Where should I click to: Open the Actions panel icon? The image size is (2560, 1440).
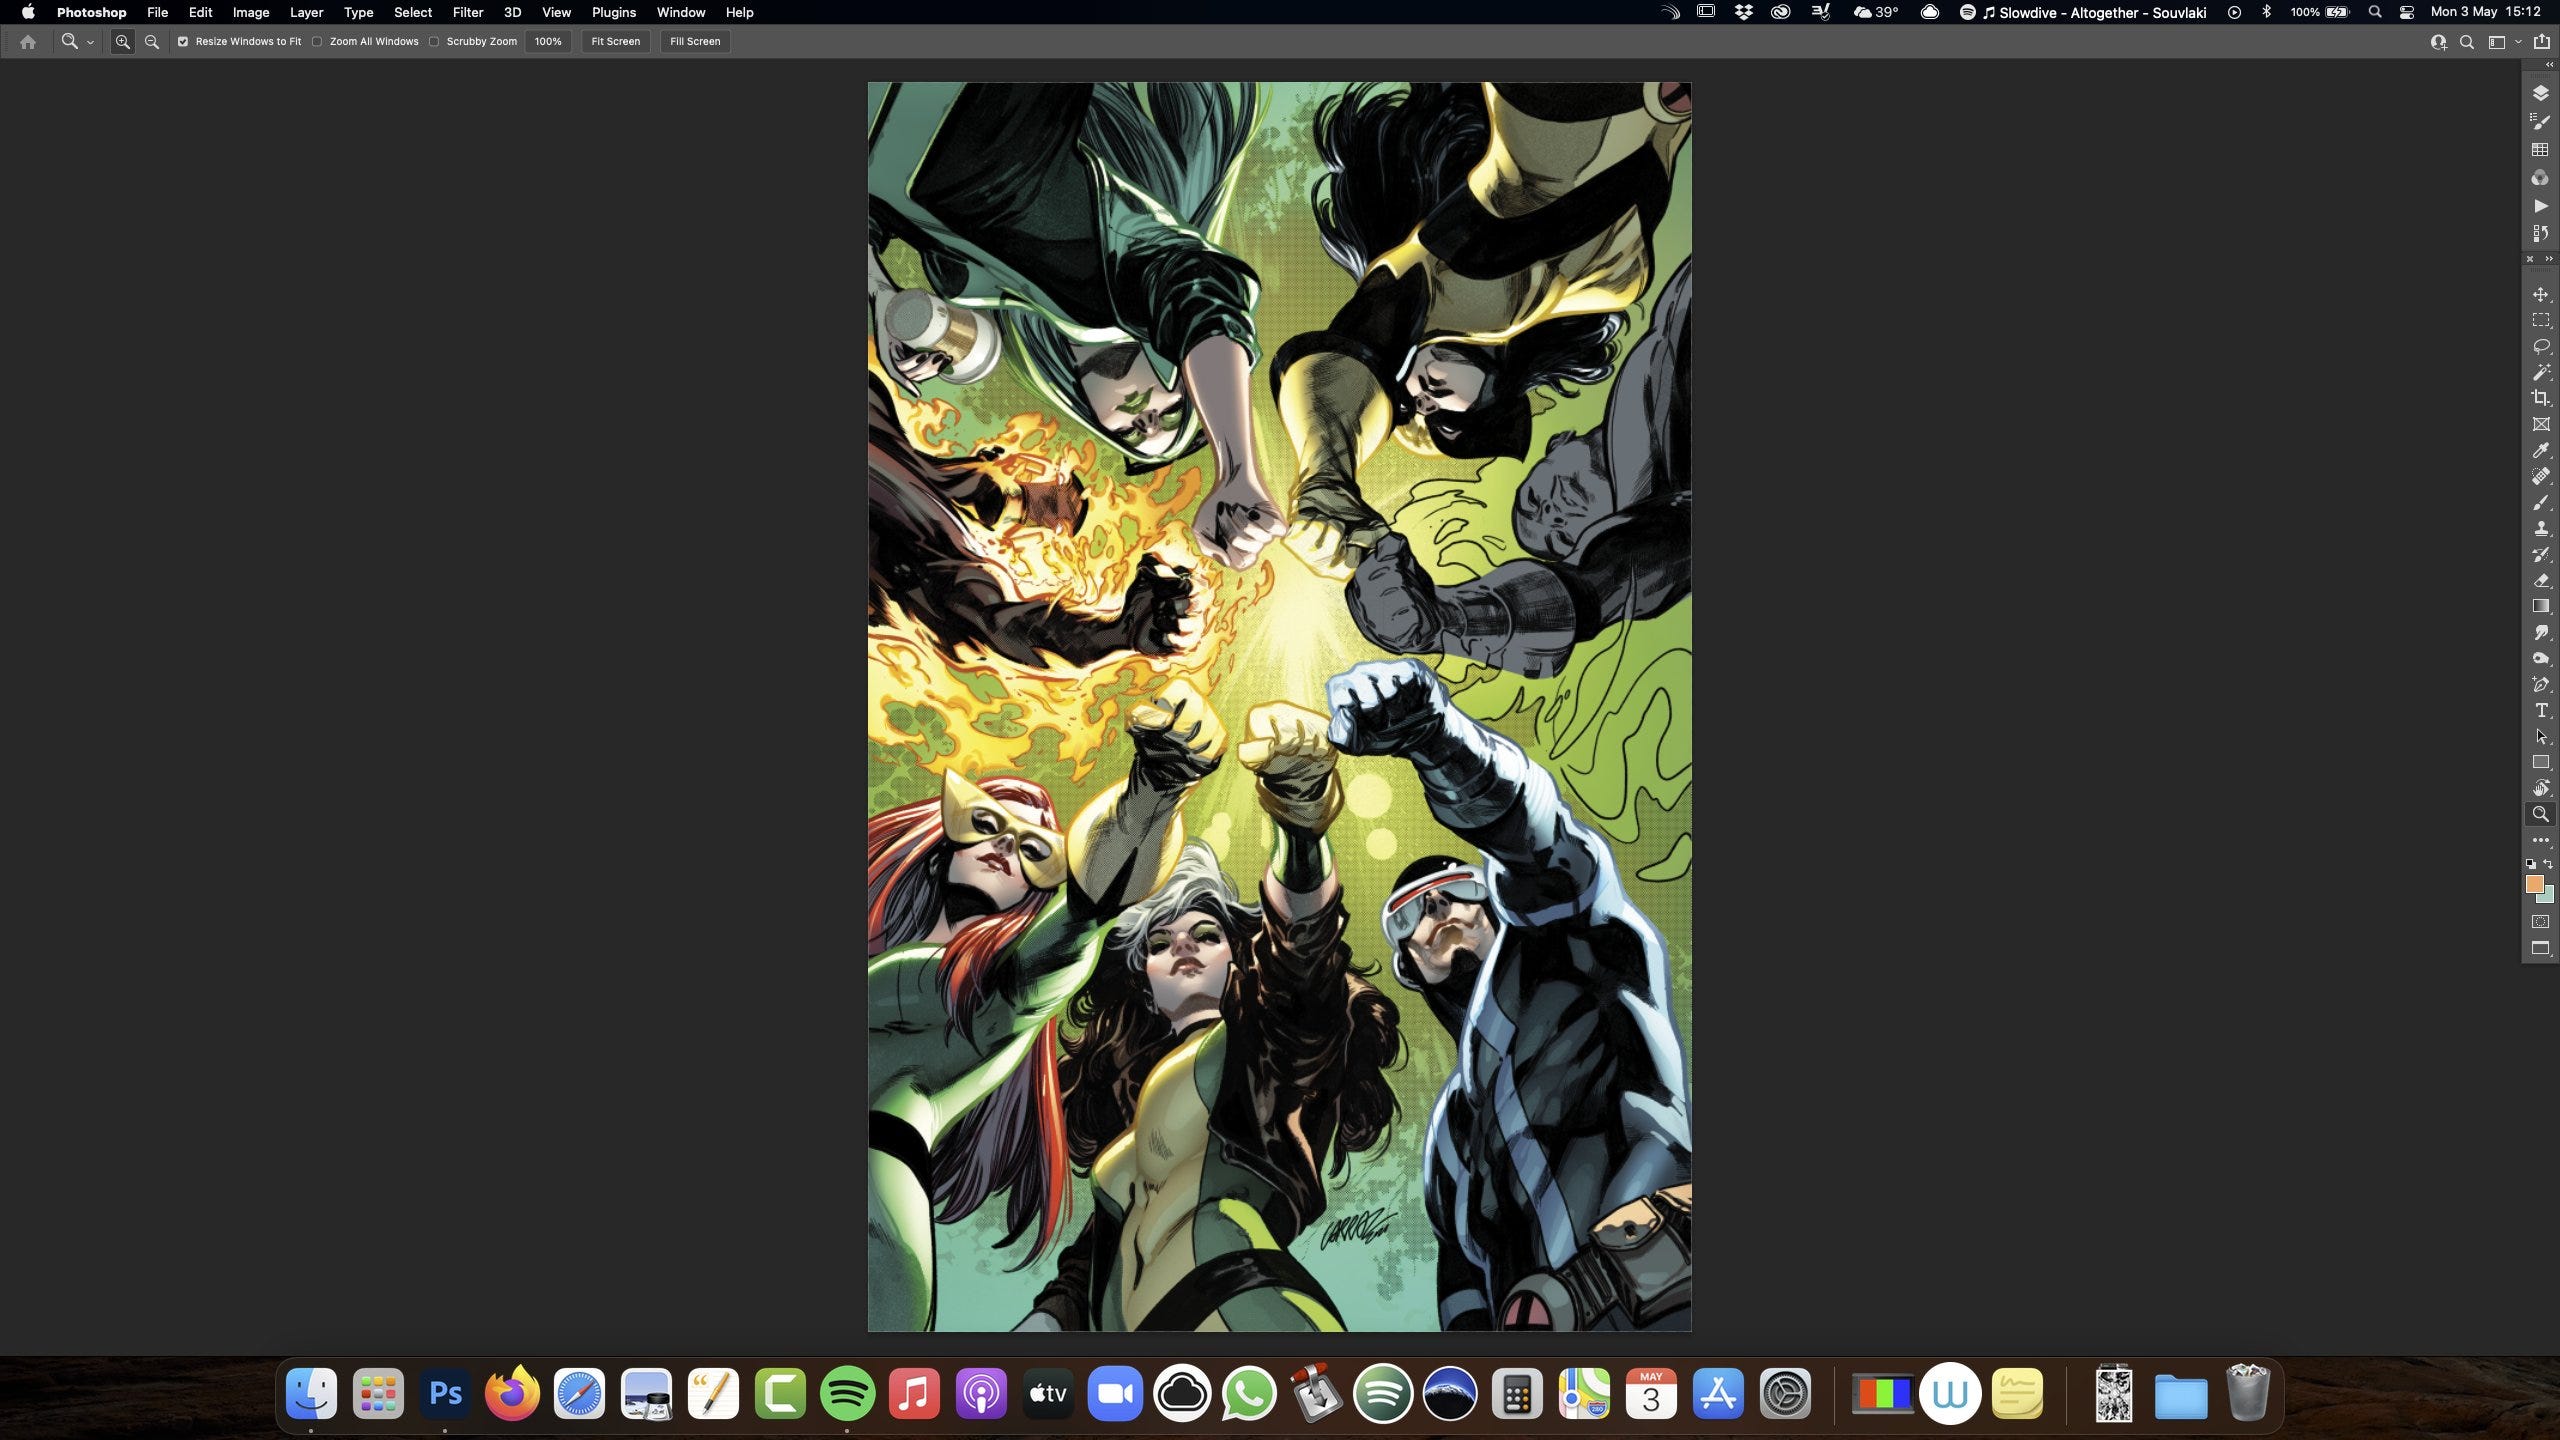pyautogui.click(x=2540, y=205)
